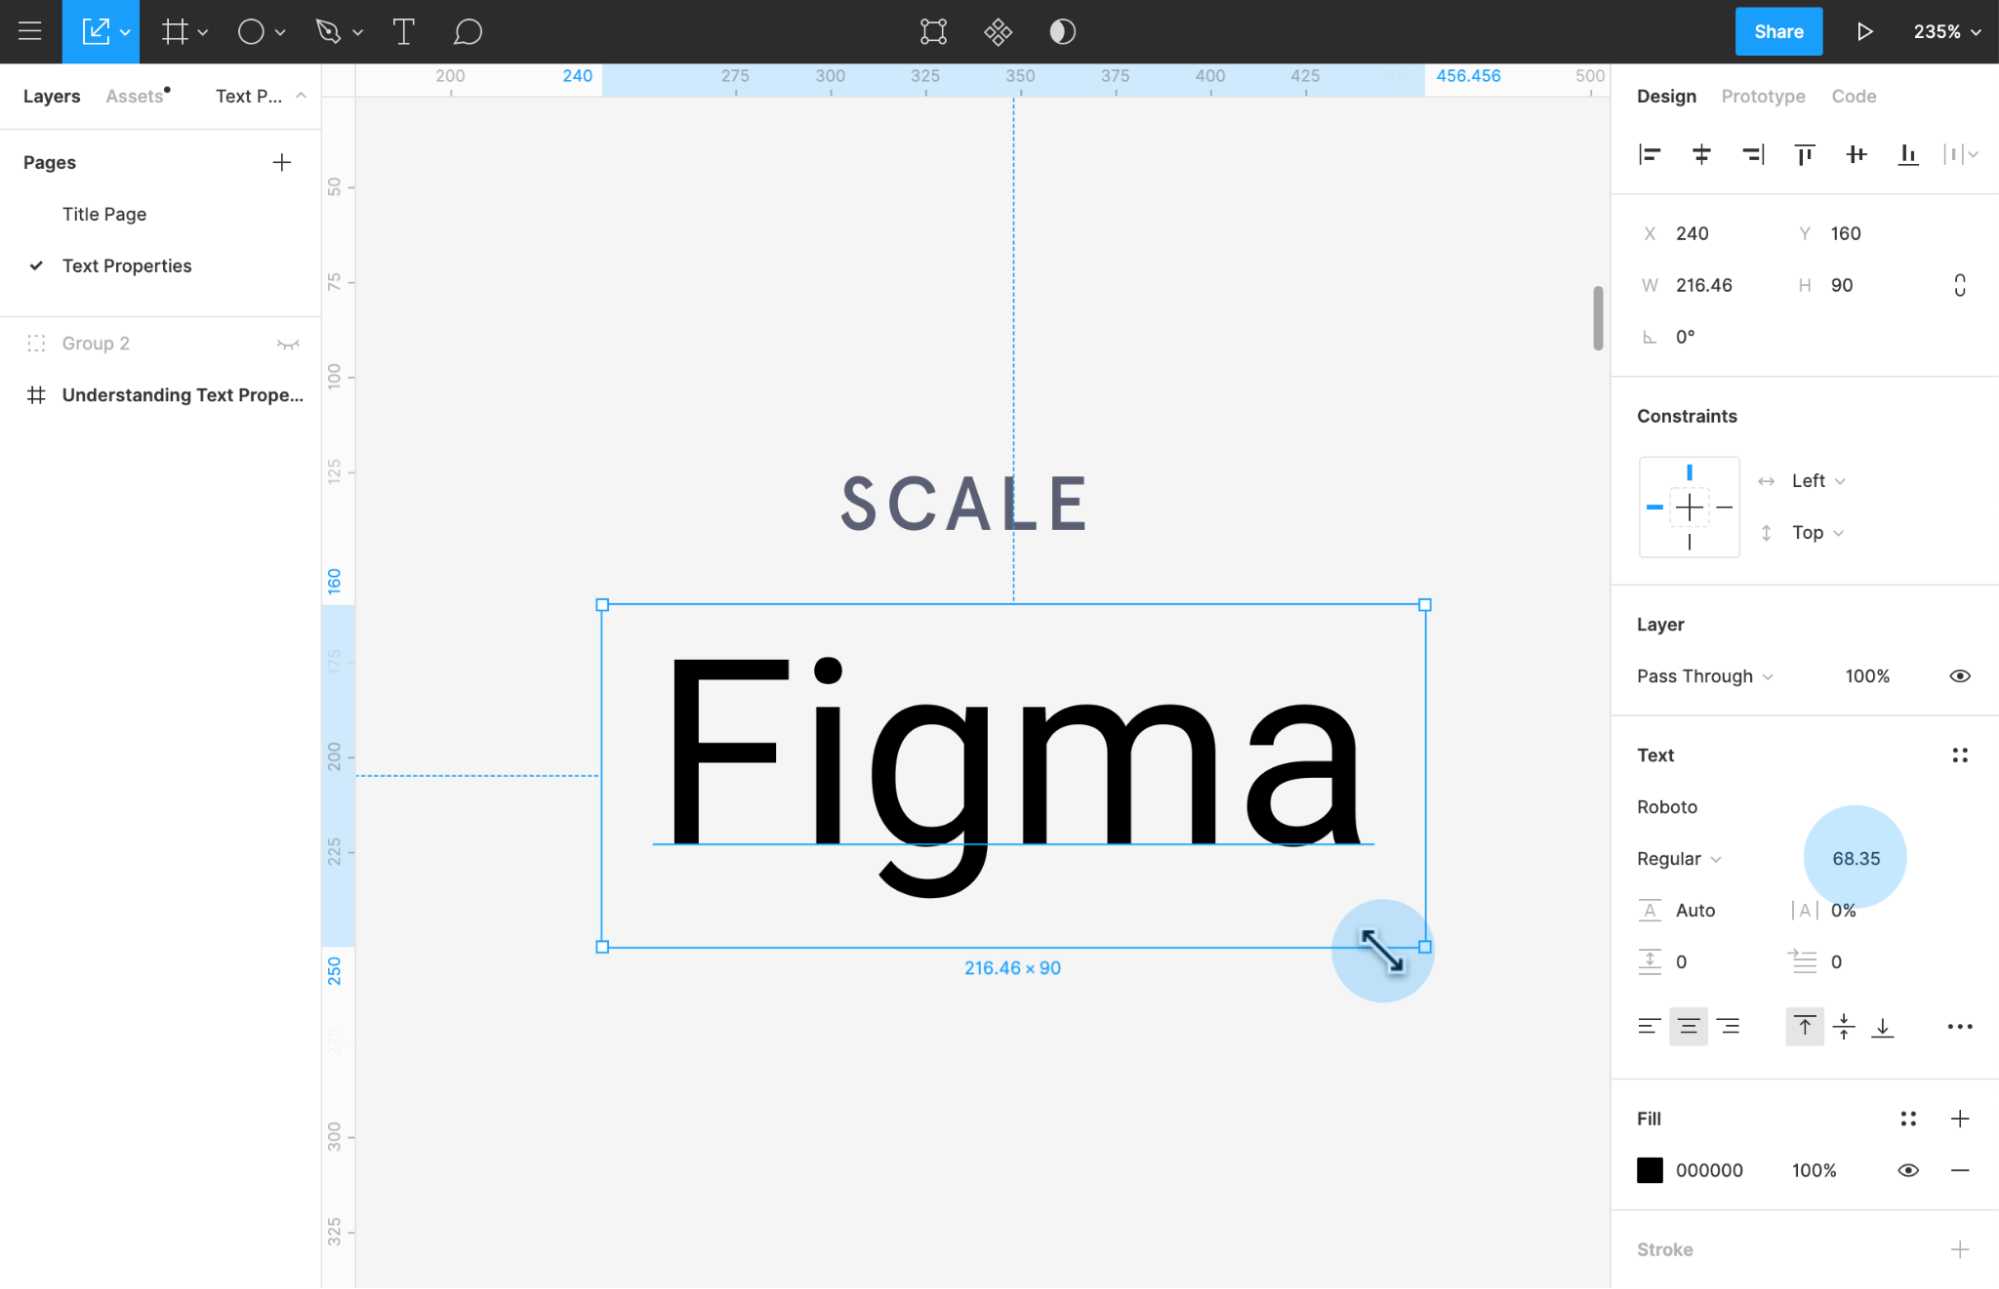Click font size input field 68.35
The height and width of the screenshot is (1289, 1999).
tap(1856, 858)
